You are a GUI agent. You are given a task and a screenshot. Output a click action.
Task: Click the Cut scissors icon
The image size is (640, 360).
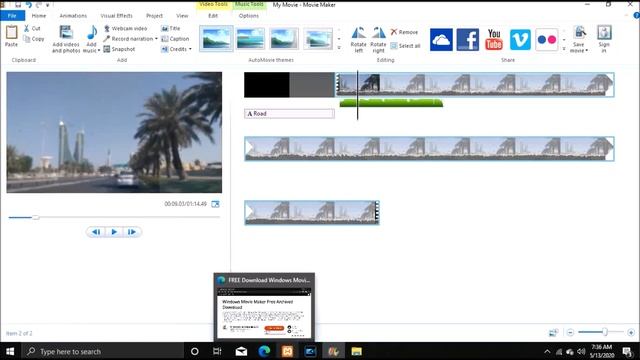[27, 28]
